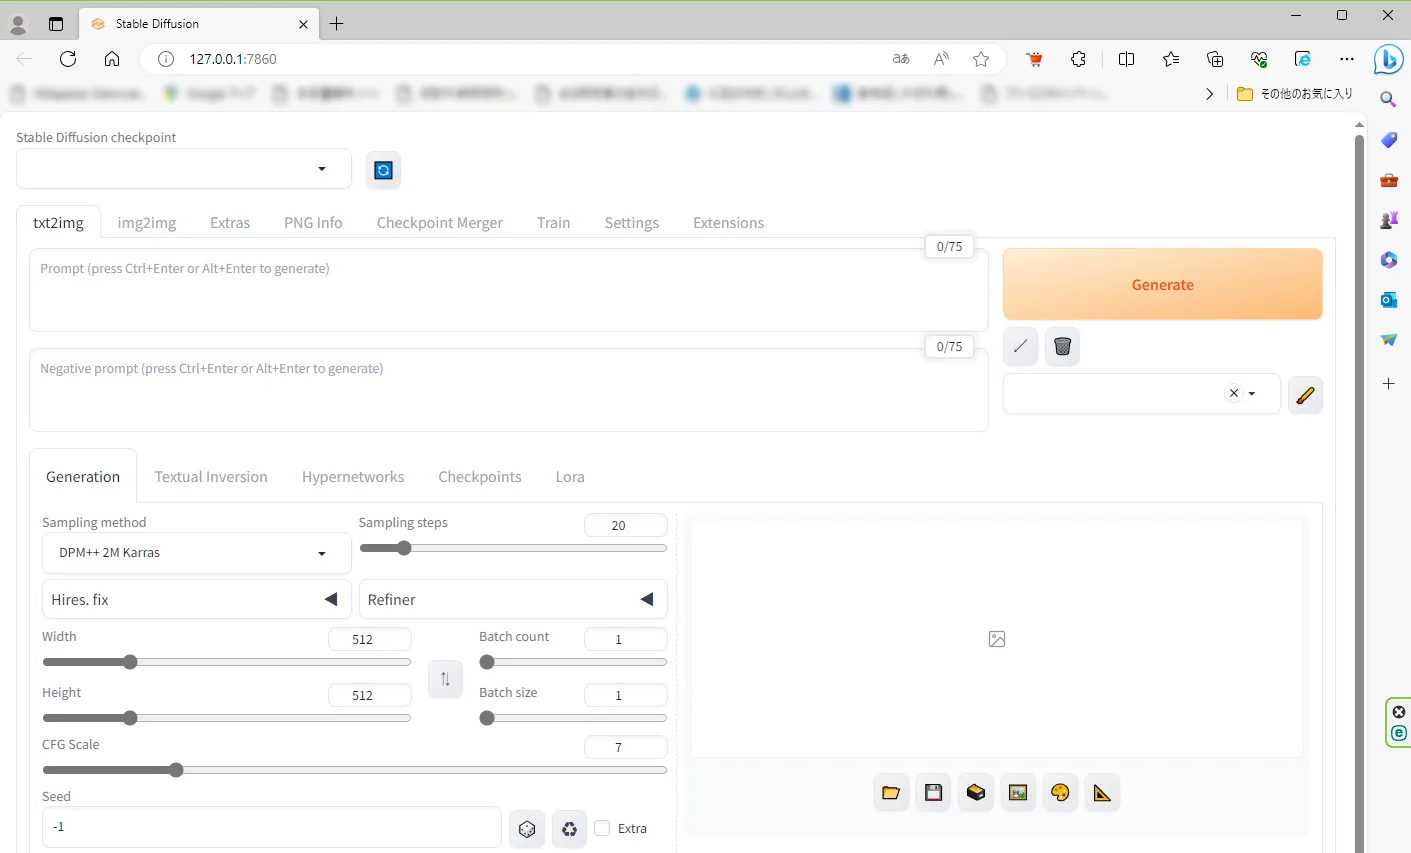1411x853 pixels.
Task: Reload the browser page
Action: coord(68,59)
